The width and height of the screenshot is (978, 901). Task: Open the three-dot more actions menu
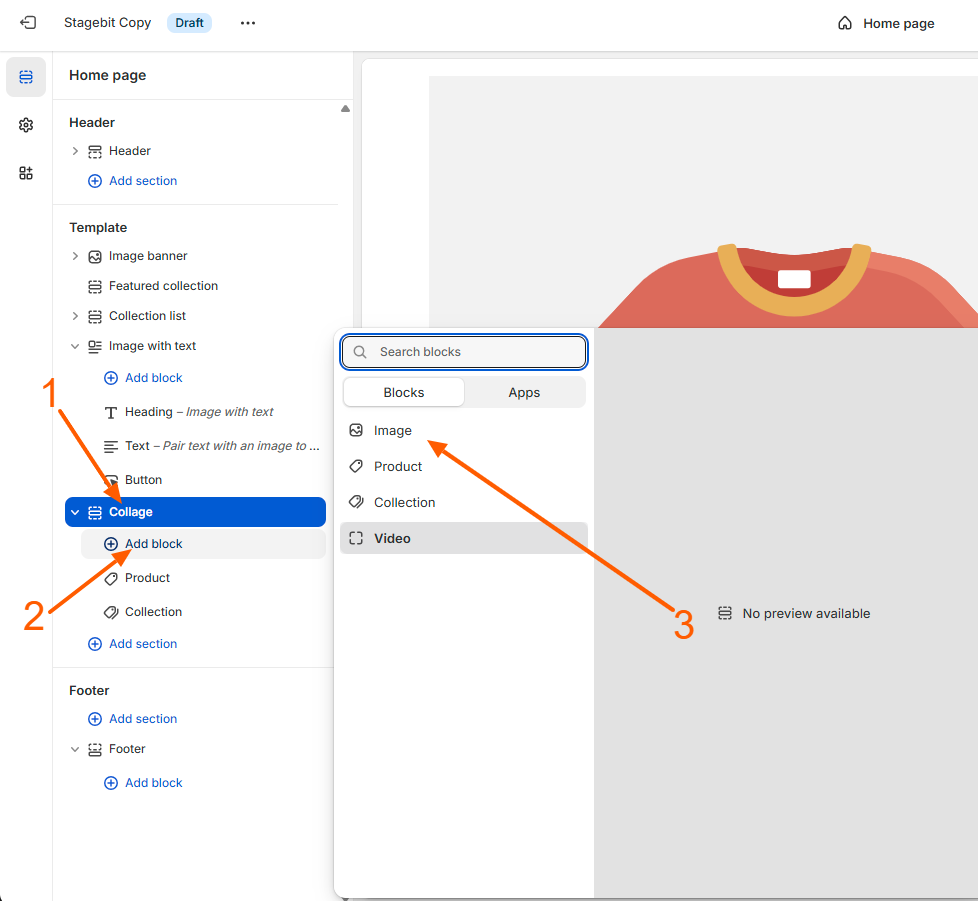[x=248, y=23]
